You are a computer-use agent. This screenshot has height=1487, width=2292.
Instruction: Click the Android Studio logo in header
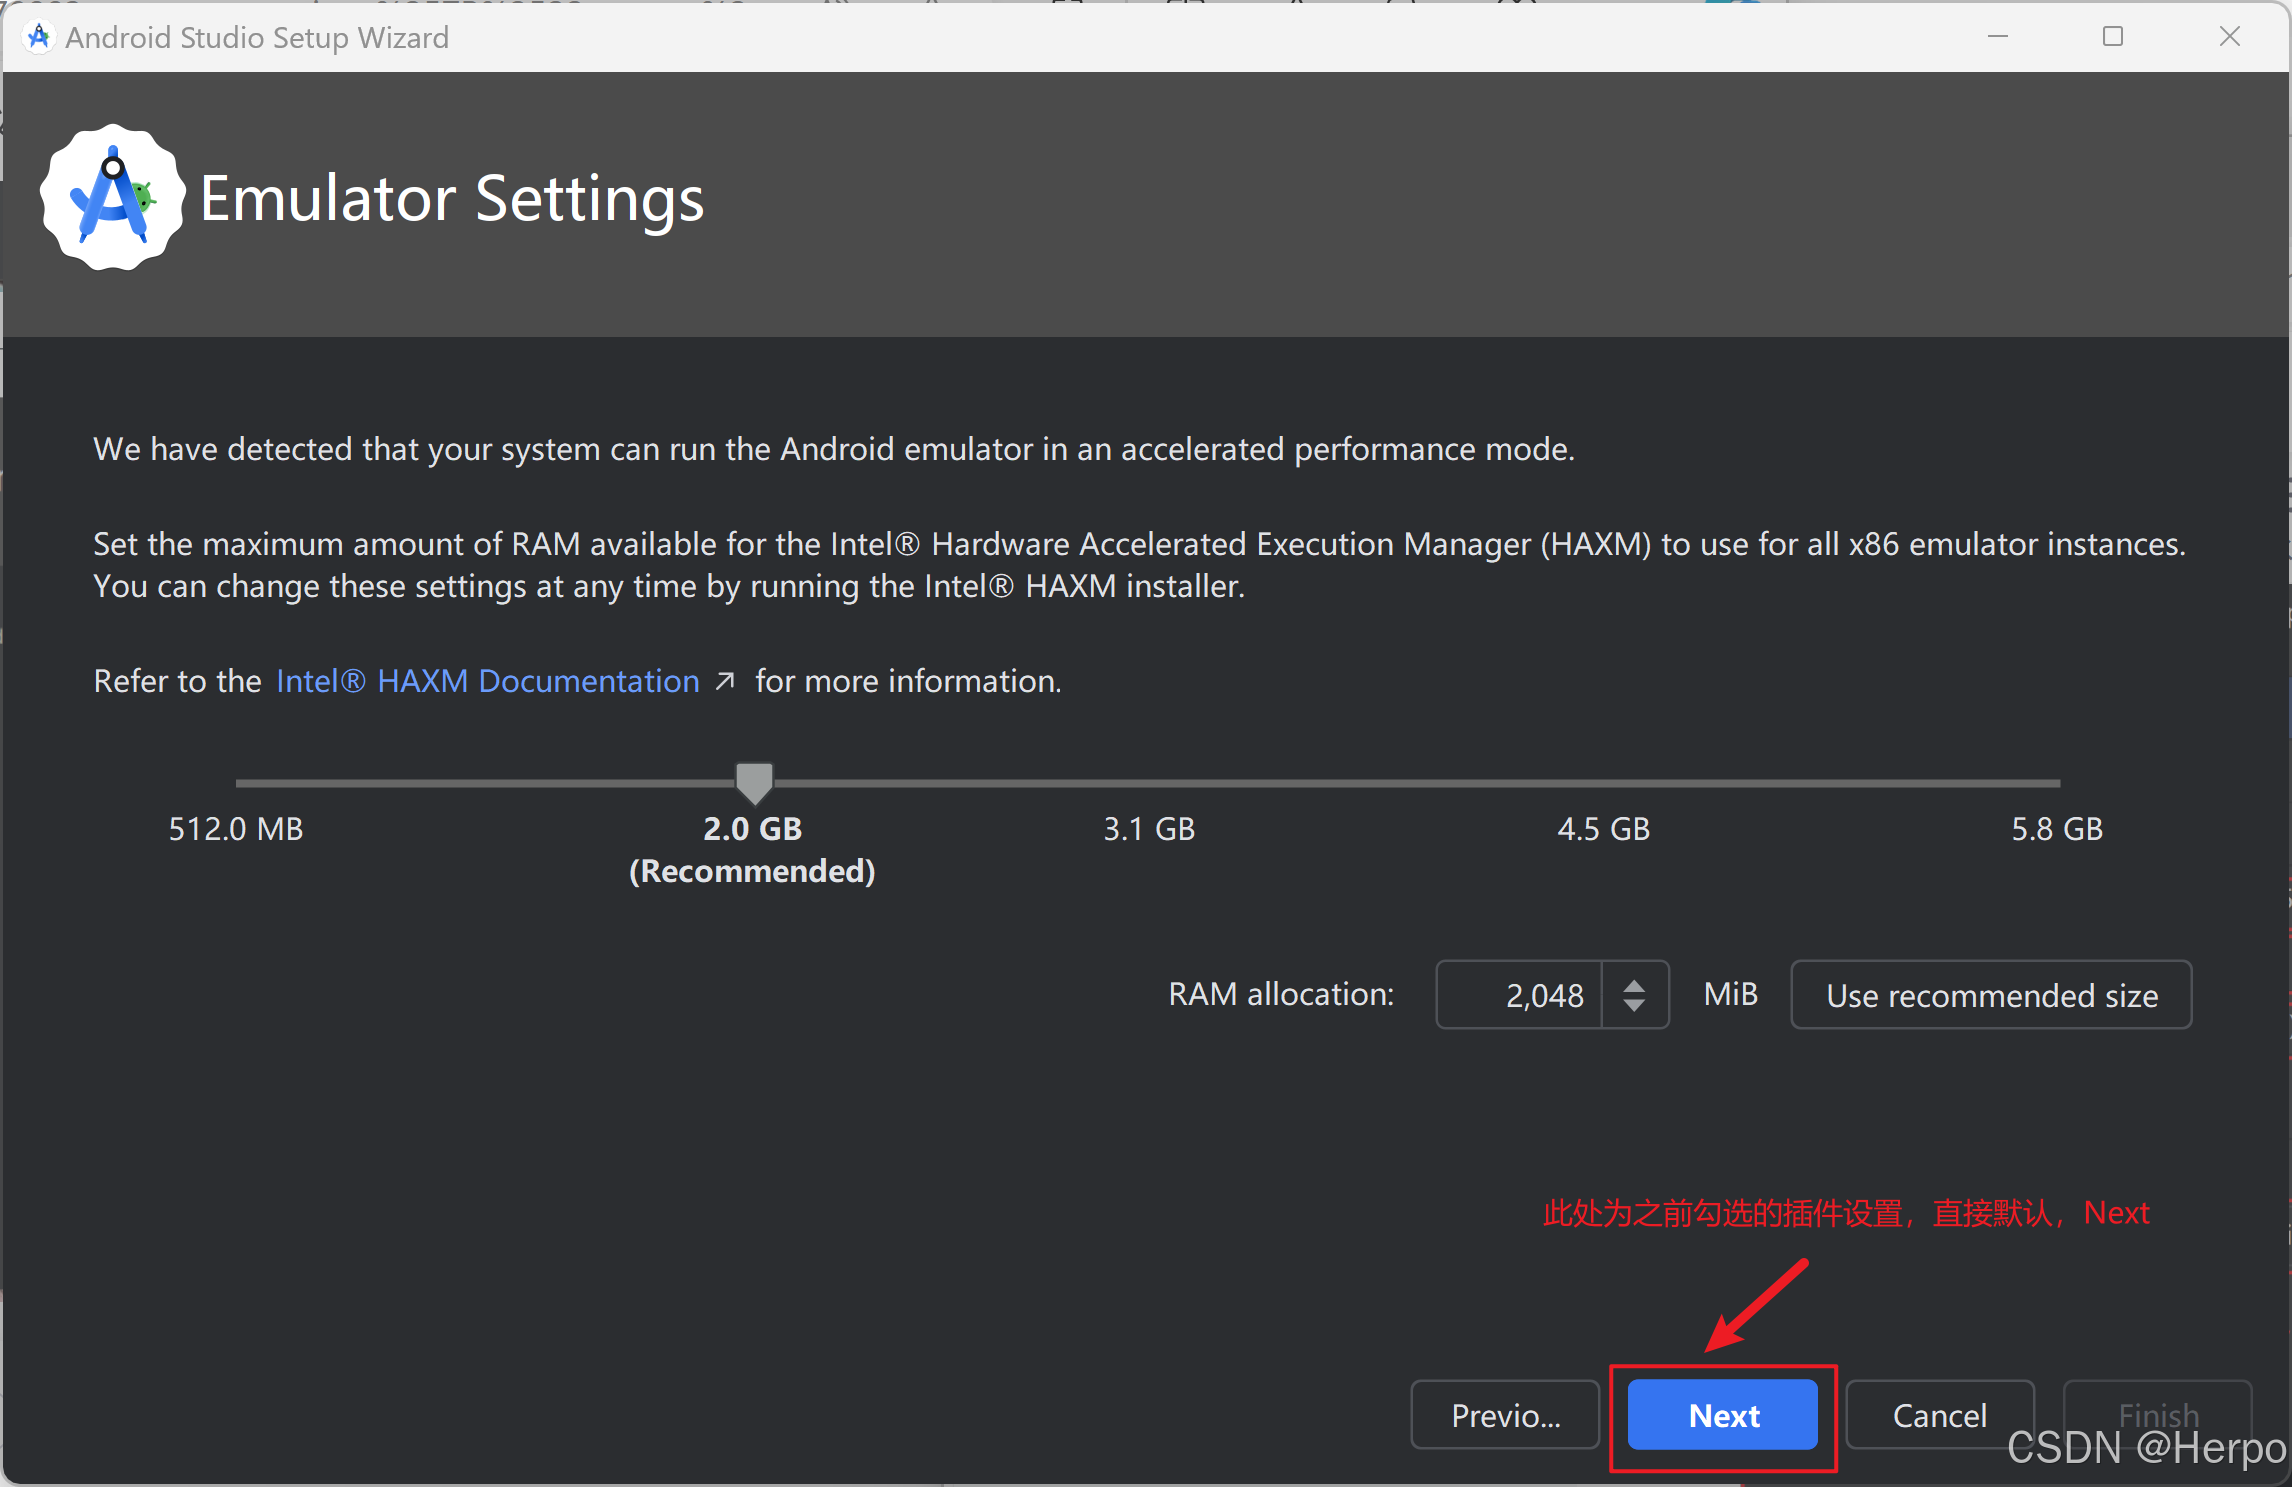(x=112, y=198)
